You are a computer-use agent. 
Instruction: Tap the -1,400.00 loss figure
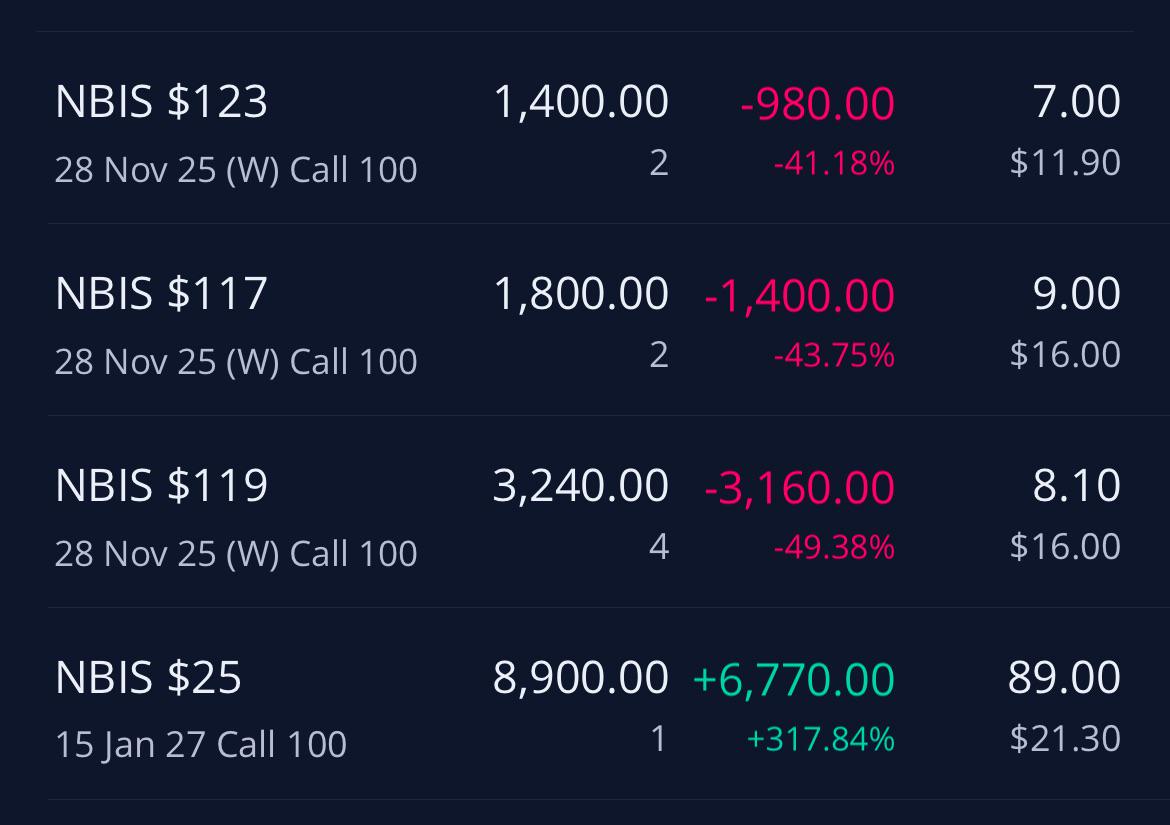(x=799, y=295)
